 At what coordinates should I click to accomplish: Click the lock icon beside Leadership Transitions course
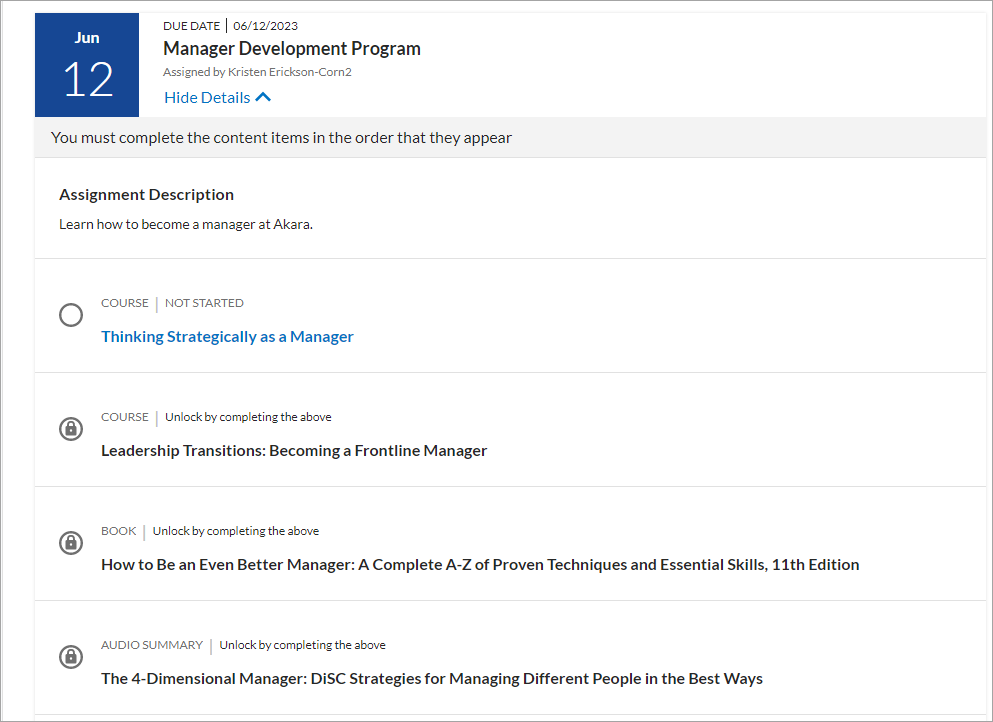coord(70,429)
